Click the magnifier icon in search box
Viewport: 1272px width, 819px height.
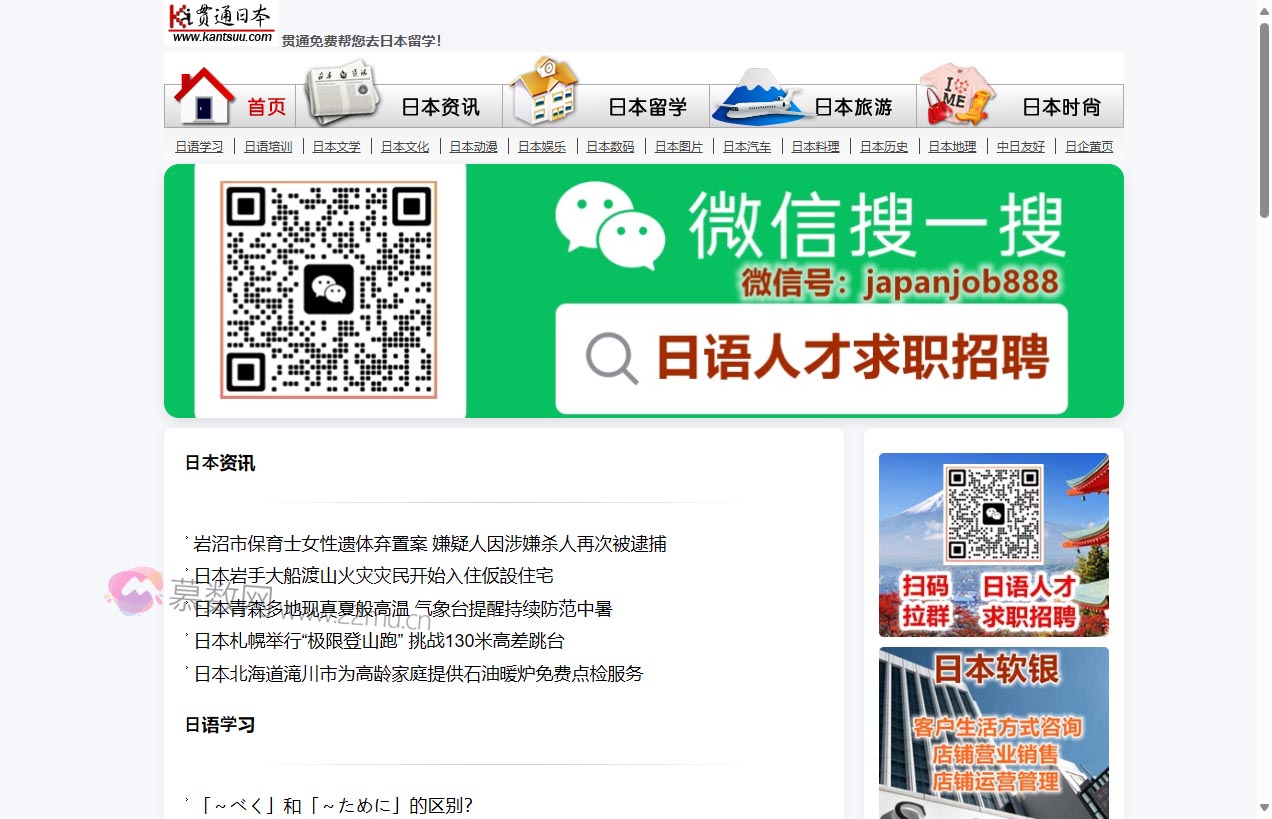[x=611, y=358]
